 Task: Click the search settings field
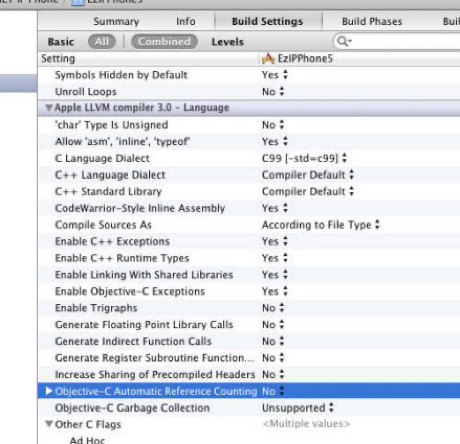click(397, 42)
